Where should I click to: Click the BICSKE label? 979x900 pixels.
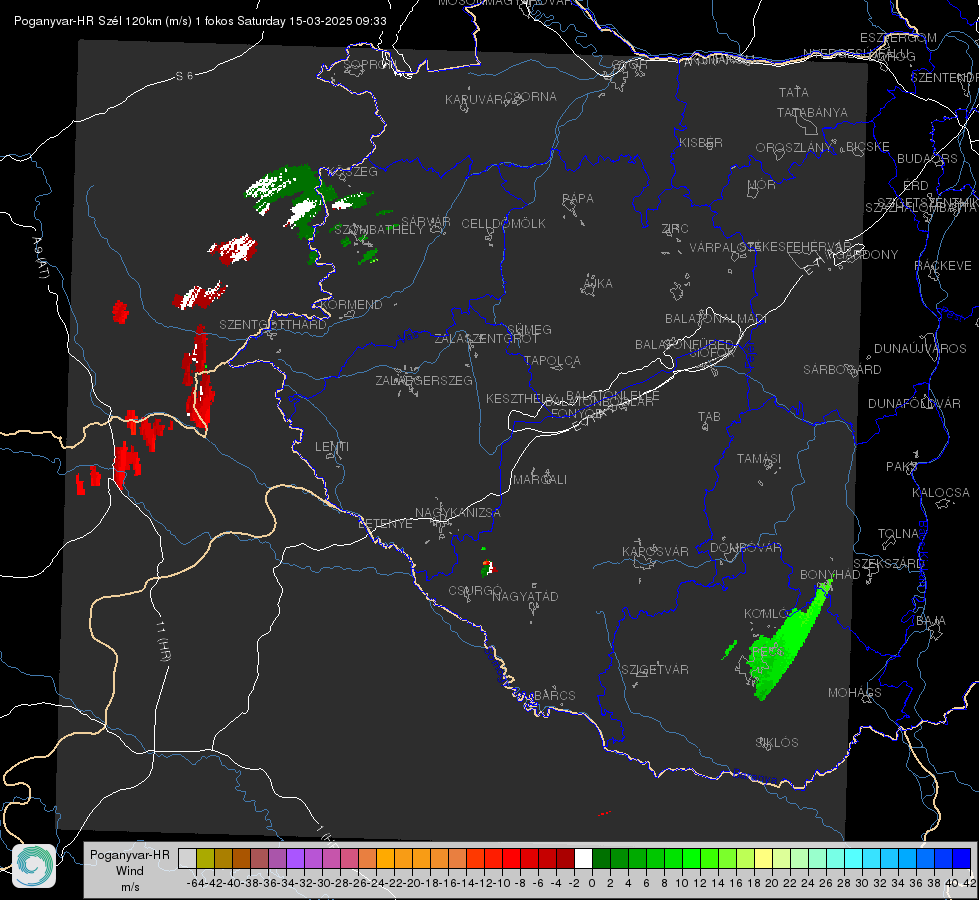pyautogui.click(x=868, y=147)
